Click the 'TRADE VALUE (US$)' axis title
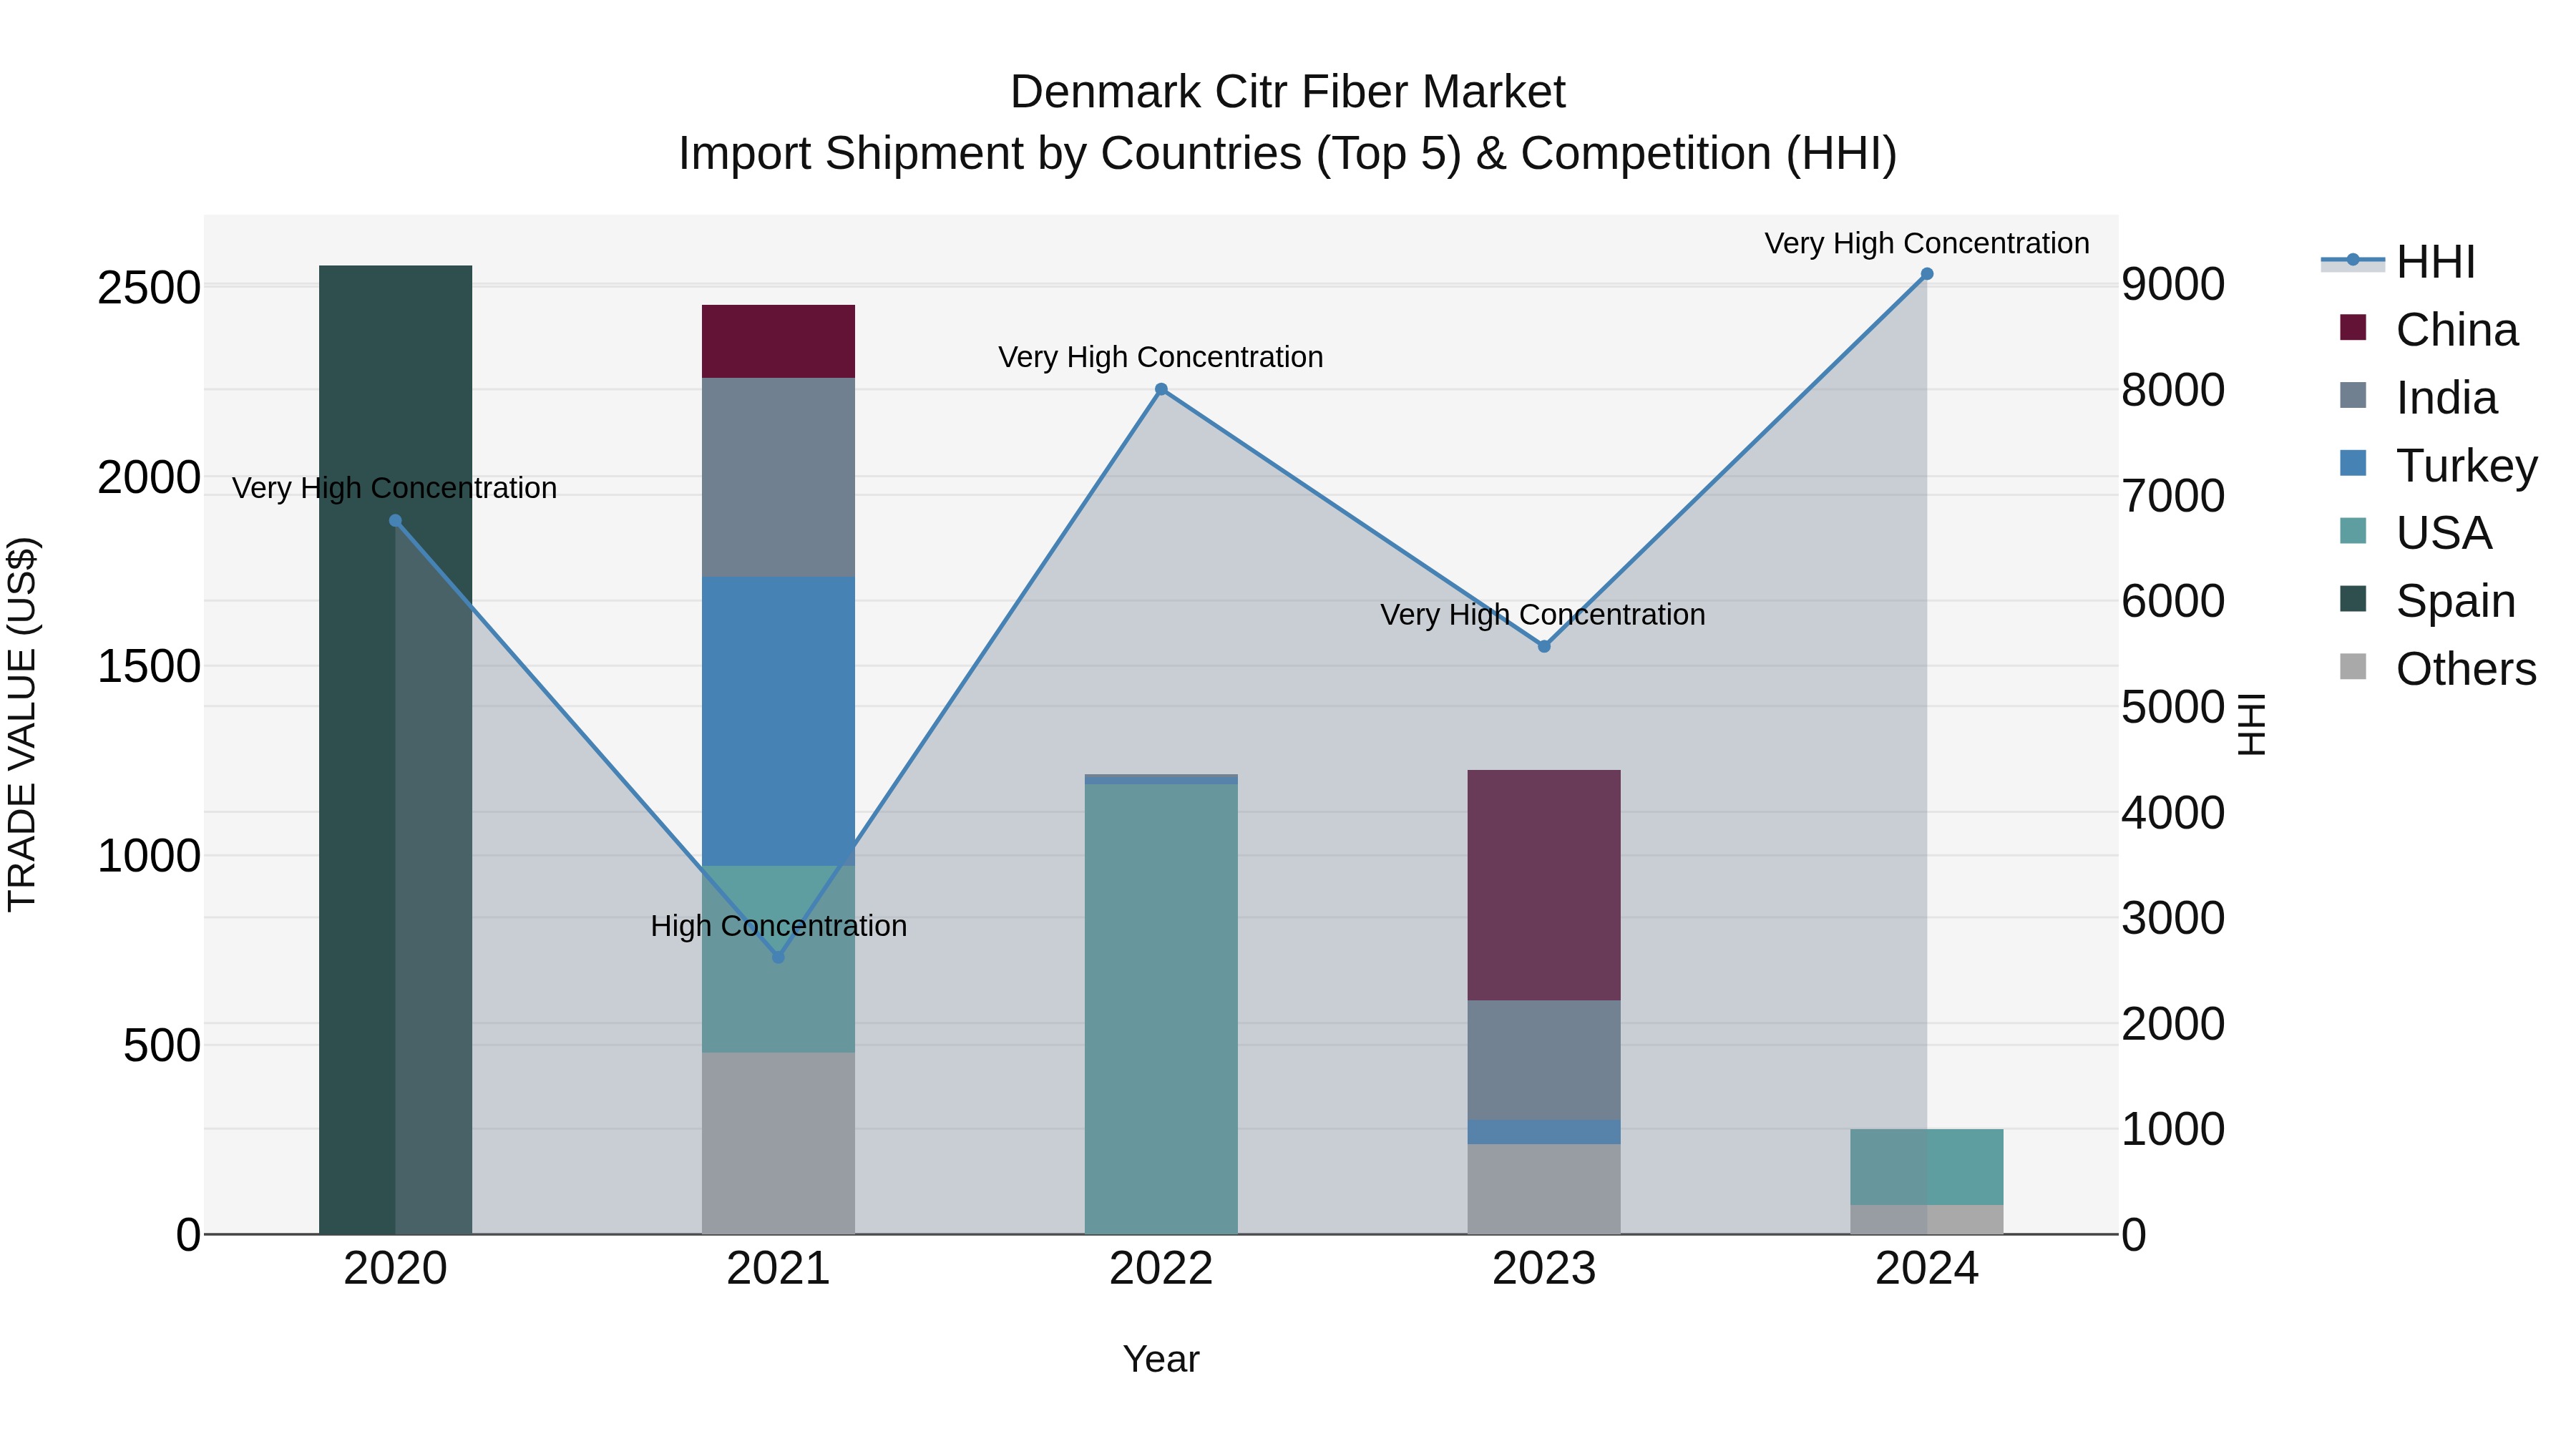 tap(22, 724)
